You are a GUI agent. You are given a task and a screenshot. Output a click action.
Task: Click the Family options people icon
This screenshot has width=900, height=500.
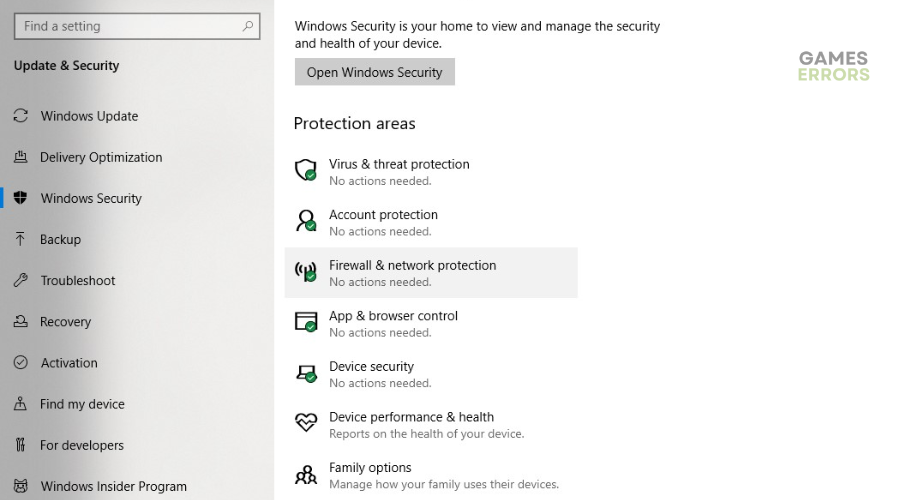(305, 474)
